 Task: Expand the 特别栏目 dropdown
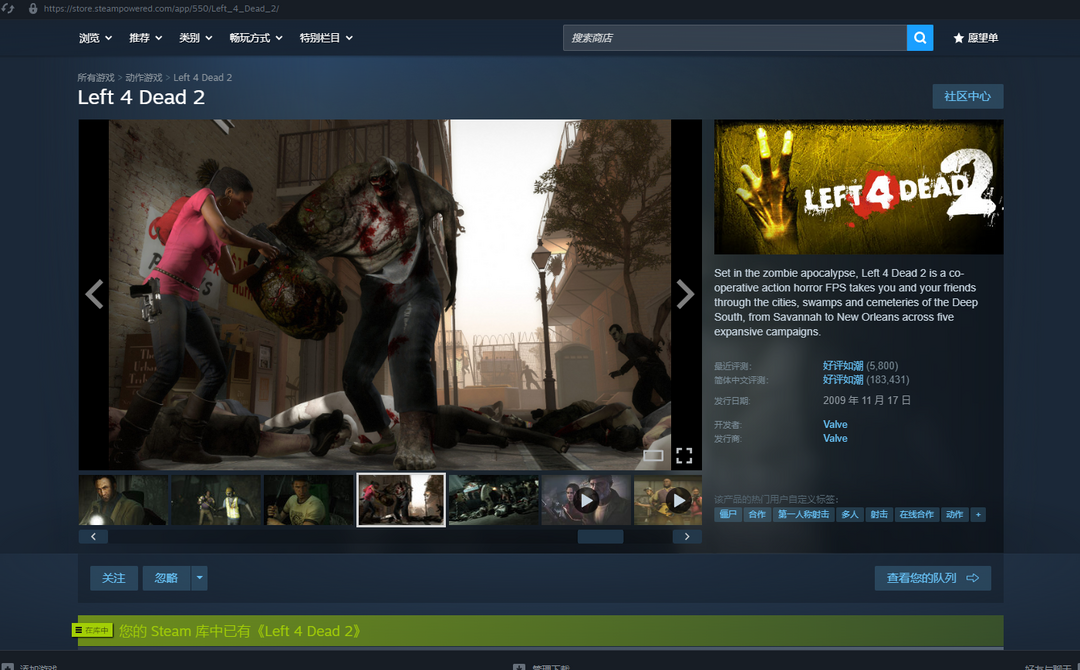click(326, 38)
